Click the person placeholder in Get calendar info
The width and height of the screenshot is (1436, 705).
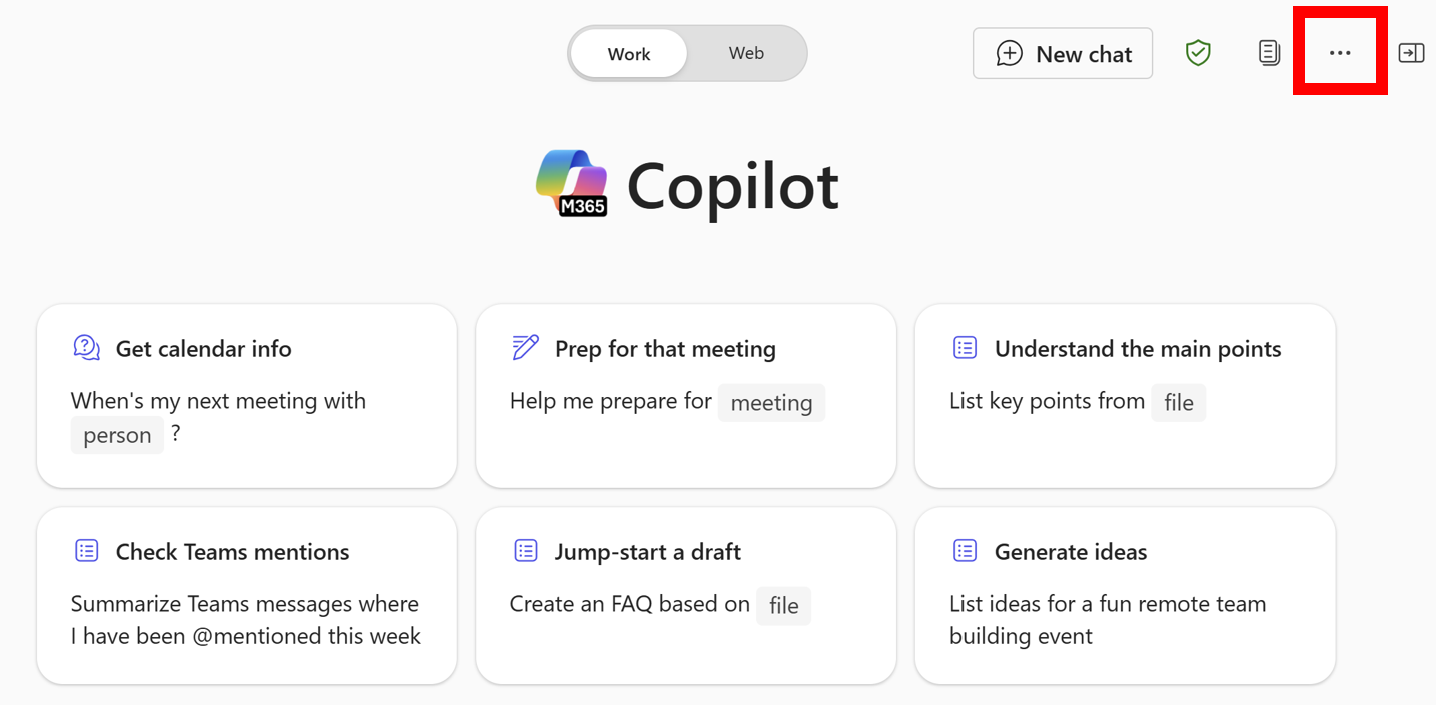117,434
